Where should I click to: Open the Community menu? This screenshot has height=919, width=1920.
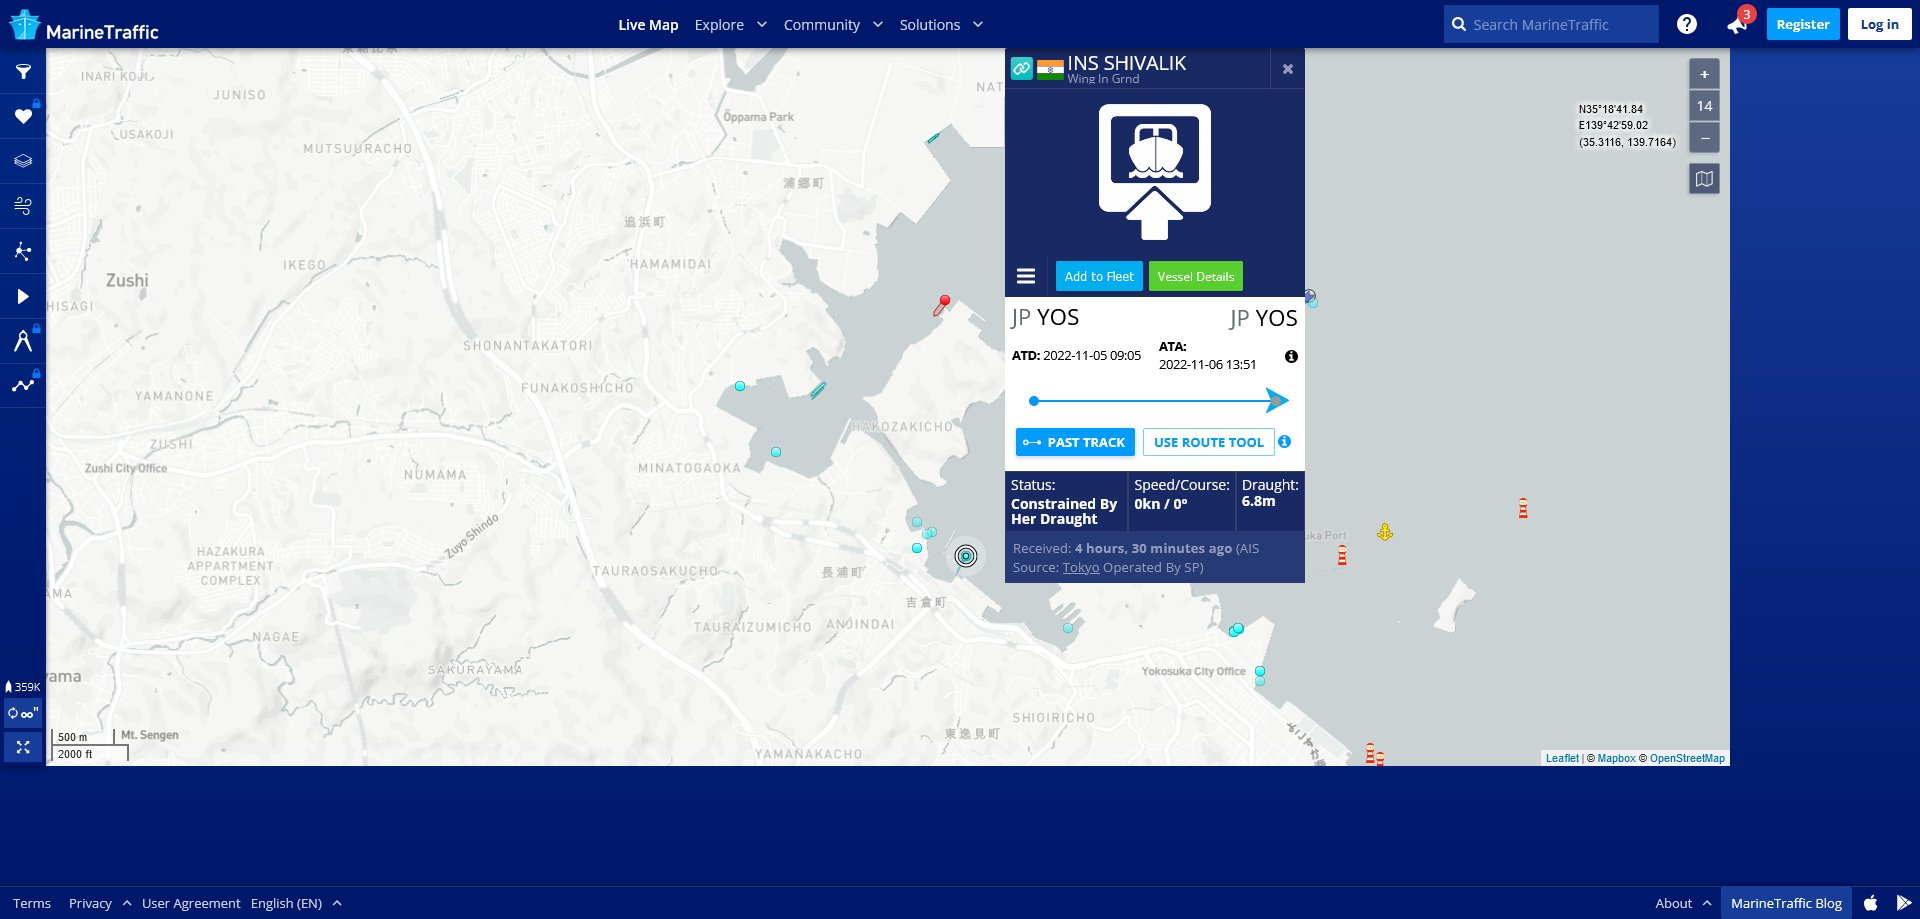pyautogui.click(x=821, y=25)
